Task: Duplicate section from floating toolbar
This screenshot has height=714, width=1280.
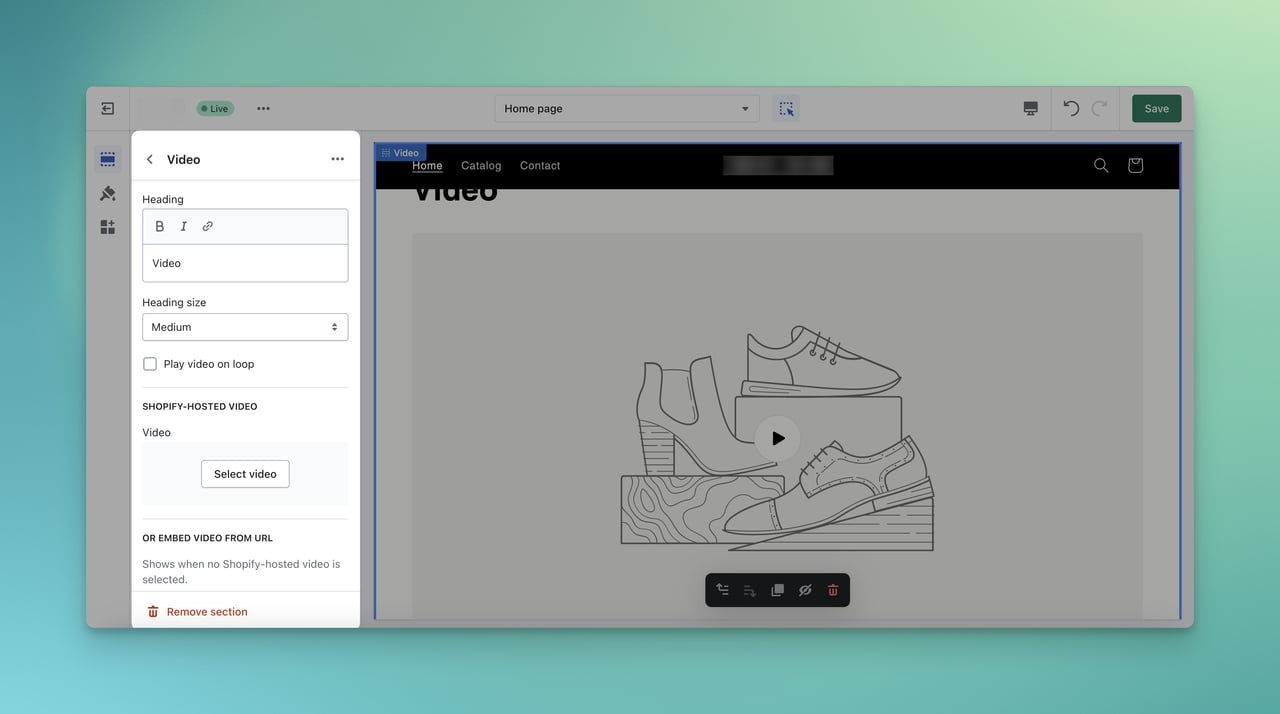Action: (777, 590)
